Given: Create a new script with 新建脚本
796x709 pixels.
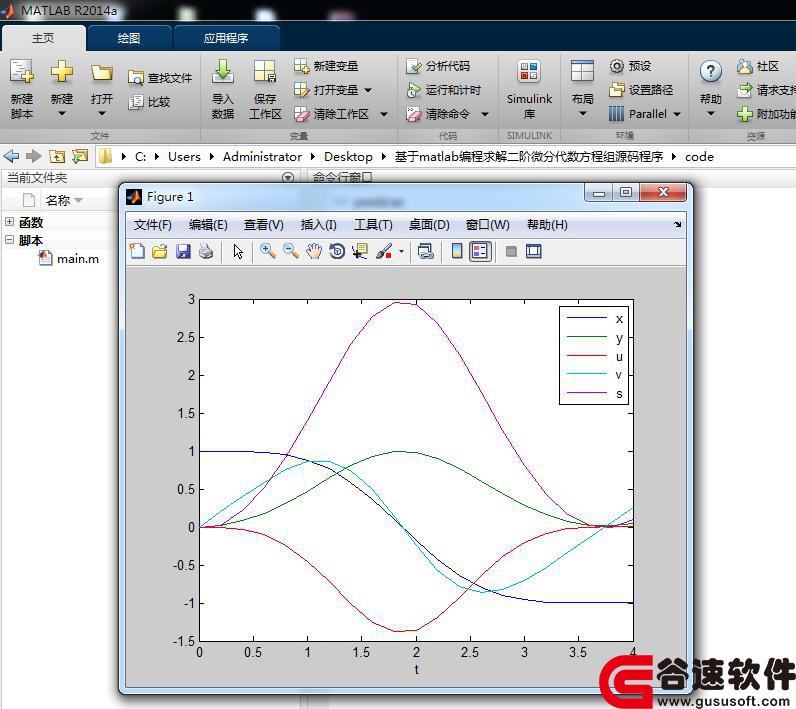Looking at the screenshot, I should (22, 89).
